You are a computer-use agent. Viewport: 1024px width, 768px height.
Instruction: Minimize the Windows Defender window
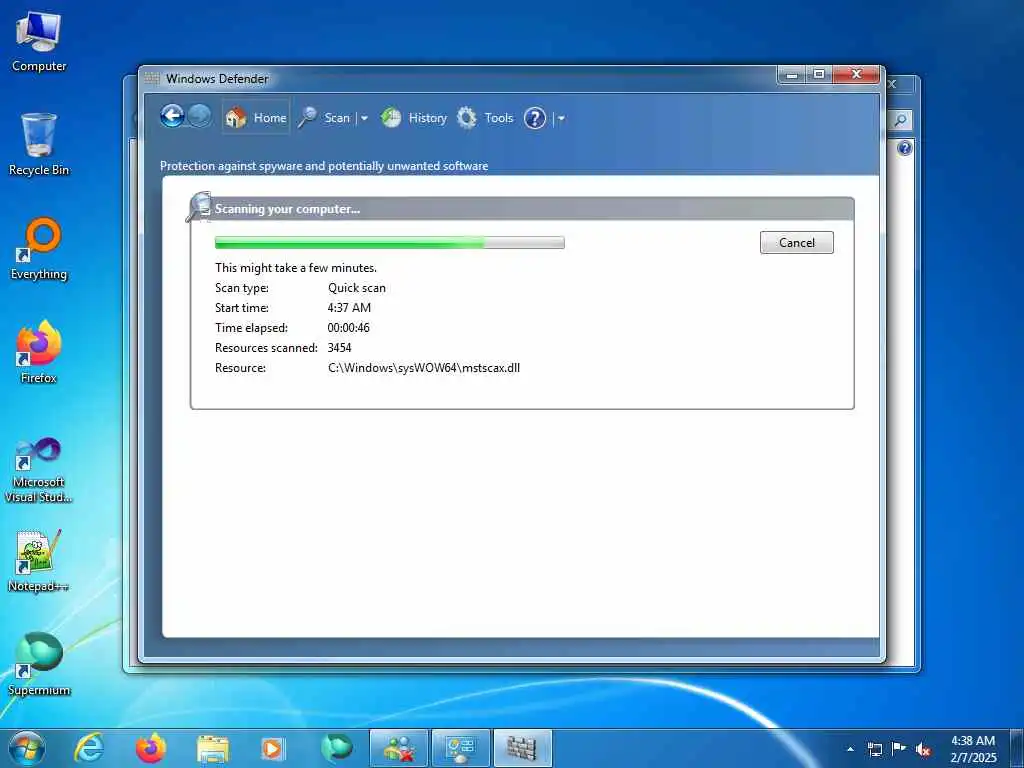tap(792, 75)
